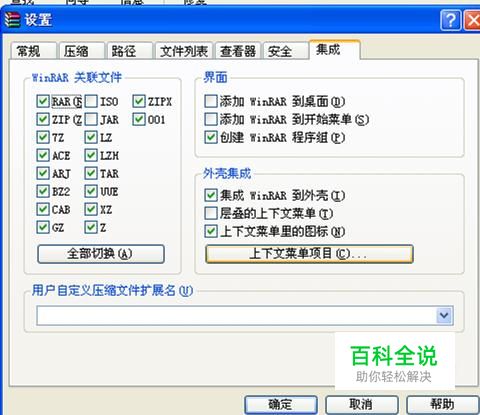Switch to the 常规 tab

click(x=33, y=51)
